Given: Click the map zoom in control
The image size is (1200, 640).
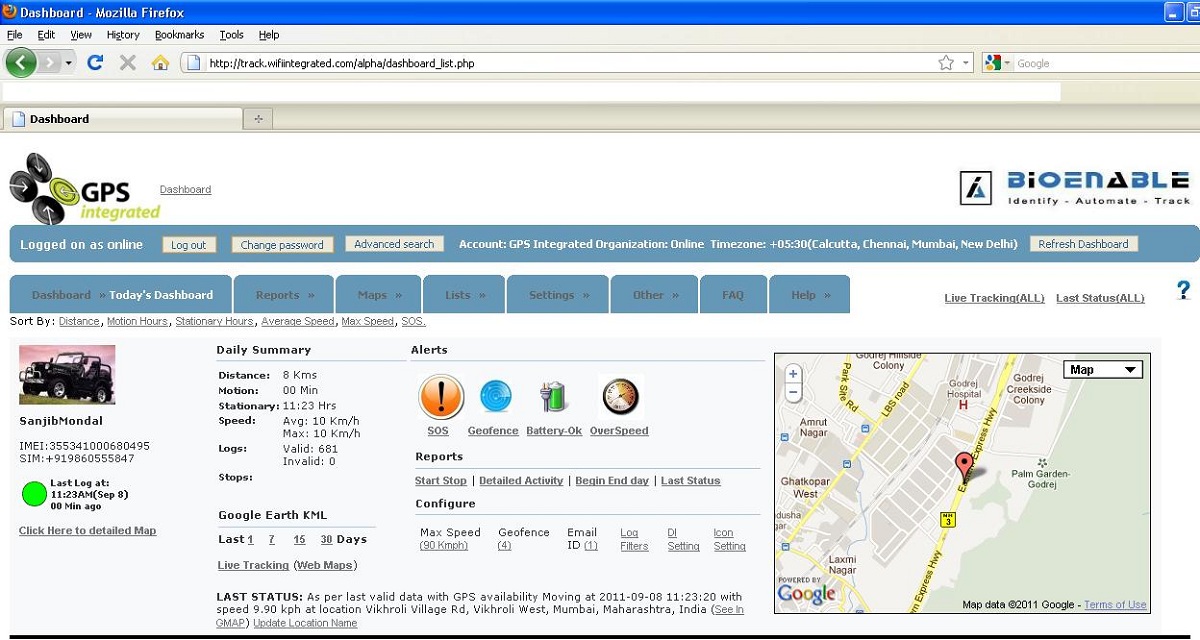Looking at the screenshot, I should pos(792,373).
